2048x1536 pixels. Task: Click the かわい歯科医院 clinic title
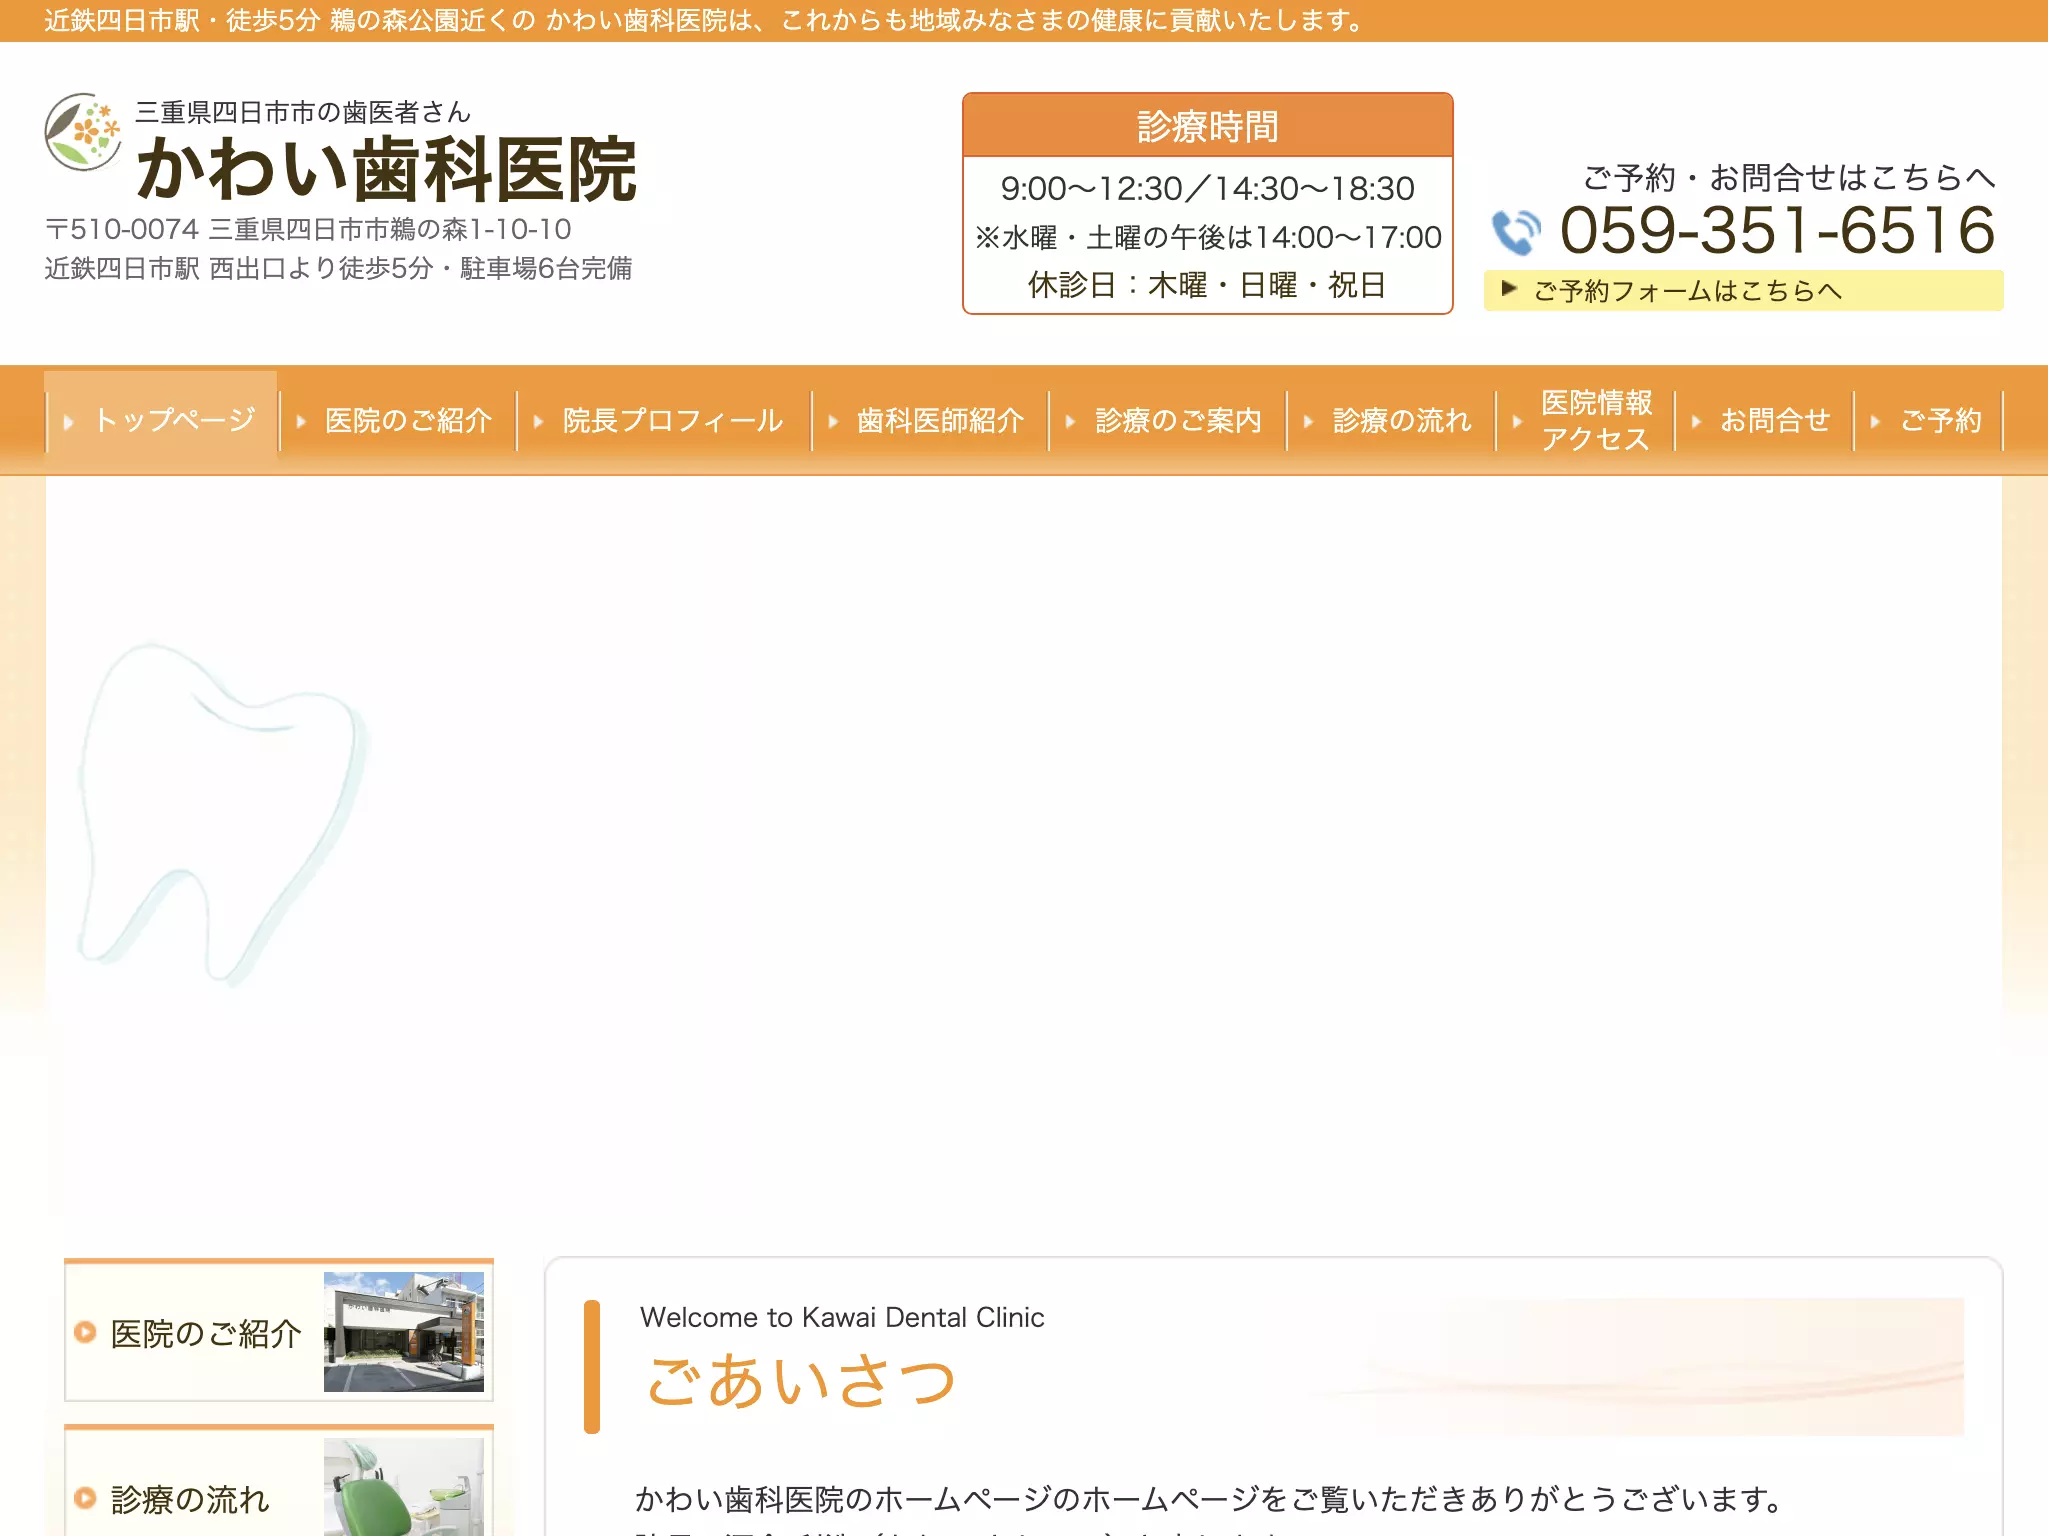pyautogui.click(x=386, y=169)
